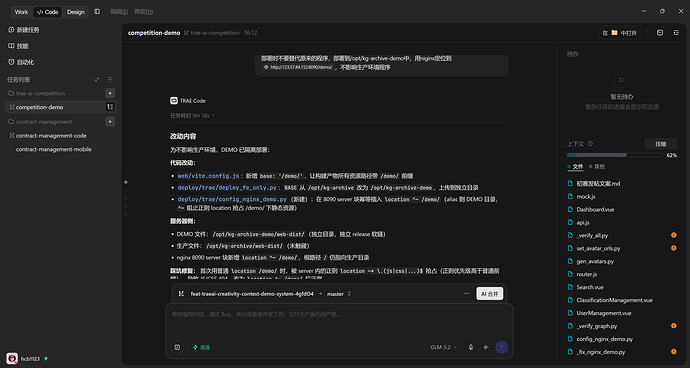Click the New Task (新建任务) icon button
Viewport: 690px width, 368px height.
pyautogui.click(x=11, y=30)
